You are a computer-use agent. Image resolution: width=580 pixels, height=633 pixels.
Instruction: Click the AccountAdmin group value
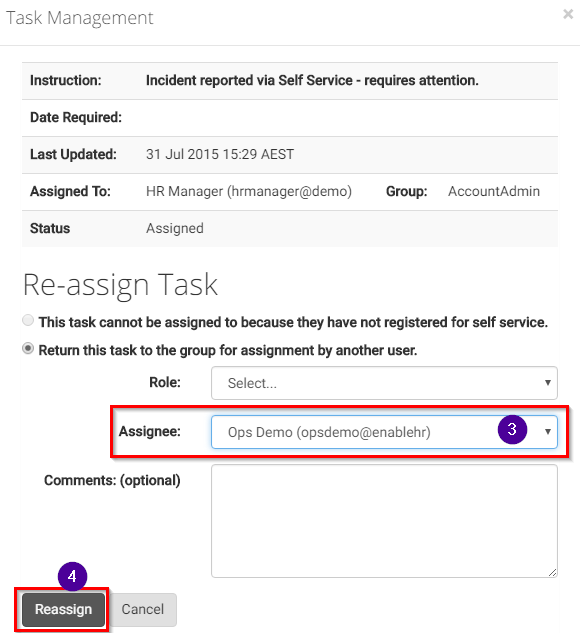[x=494, y=191]
